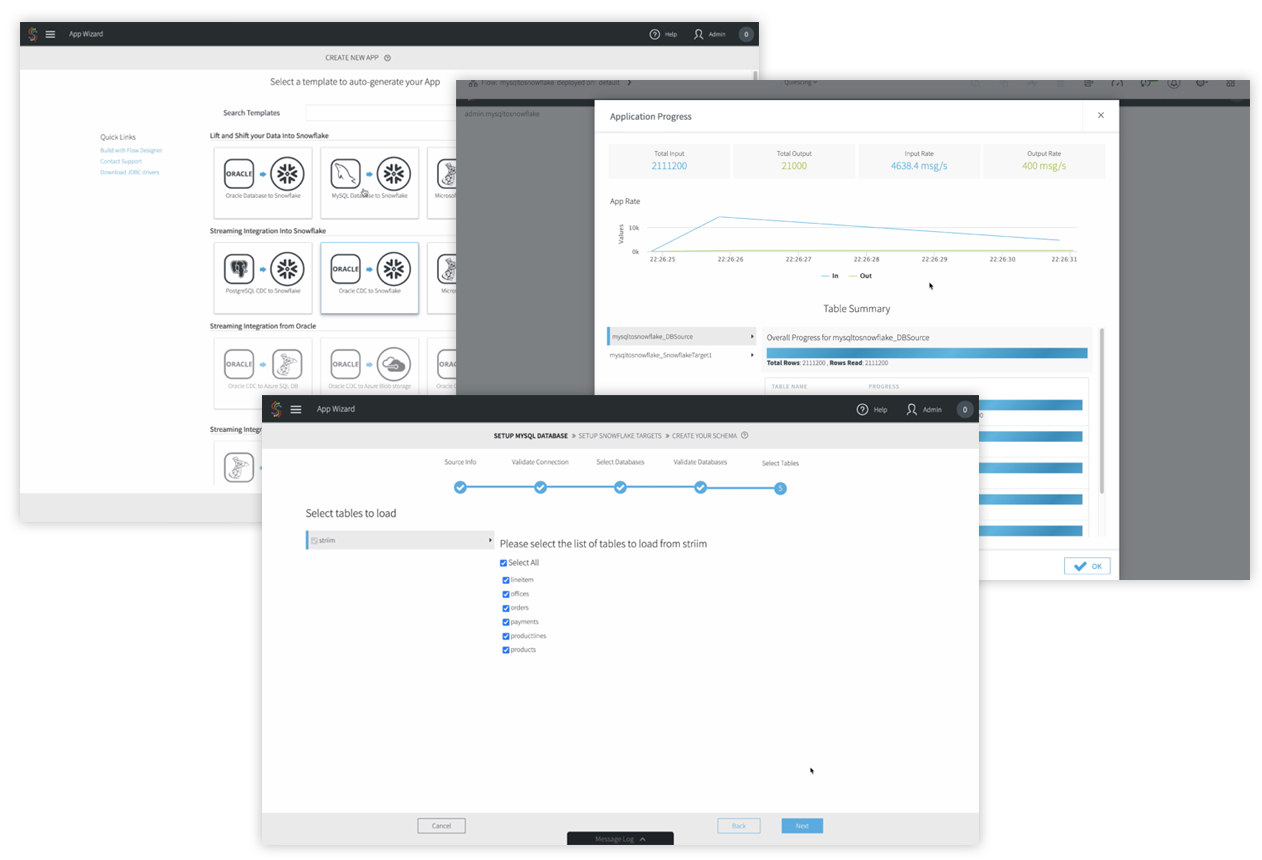Click the help icon beside CREATE YOUR SCHEMA
Image resolution: width=1262 pixels, height=860 pixels.
745,436
